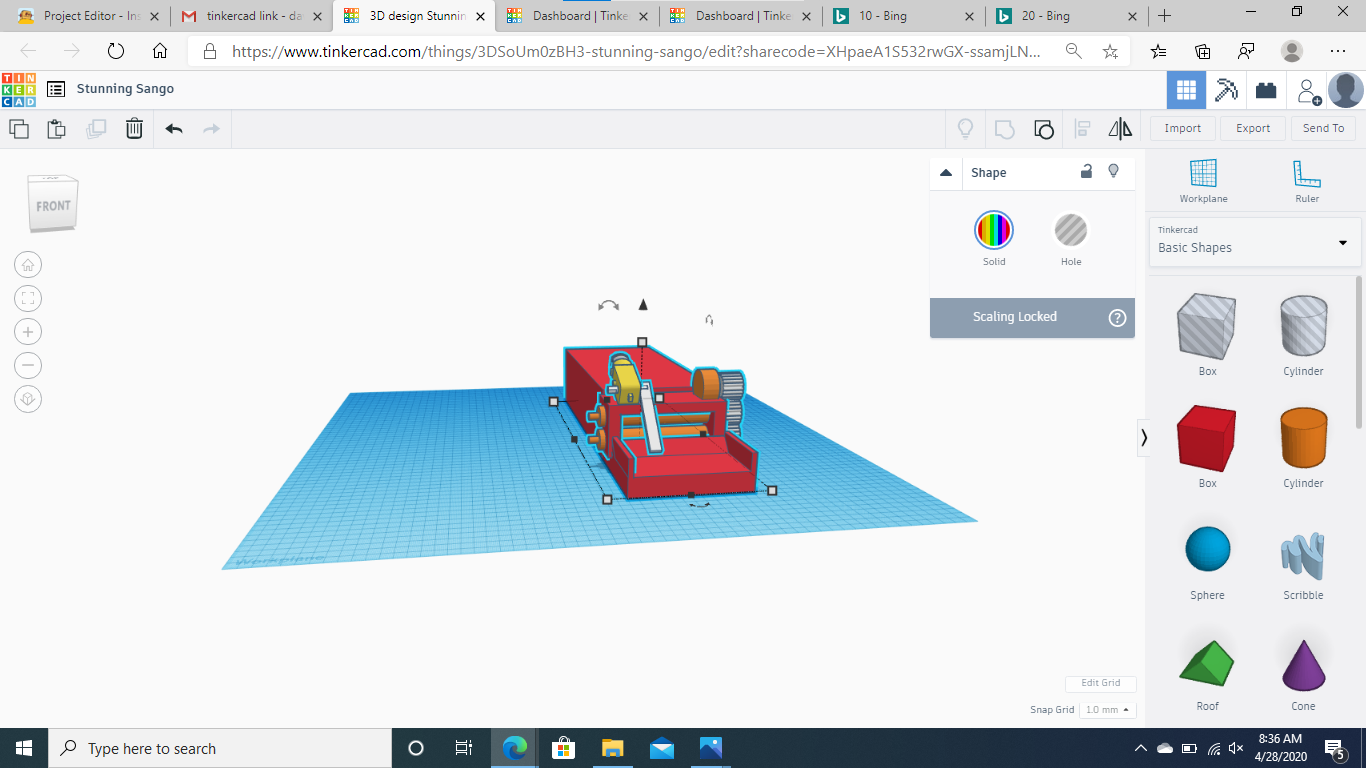The width and height of the screenshot is (1366, 768).
Task: Click the Group shapes icon
Action: point(1004,128)
